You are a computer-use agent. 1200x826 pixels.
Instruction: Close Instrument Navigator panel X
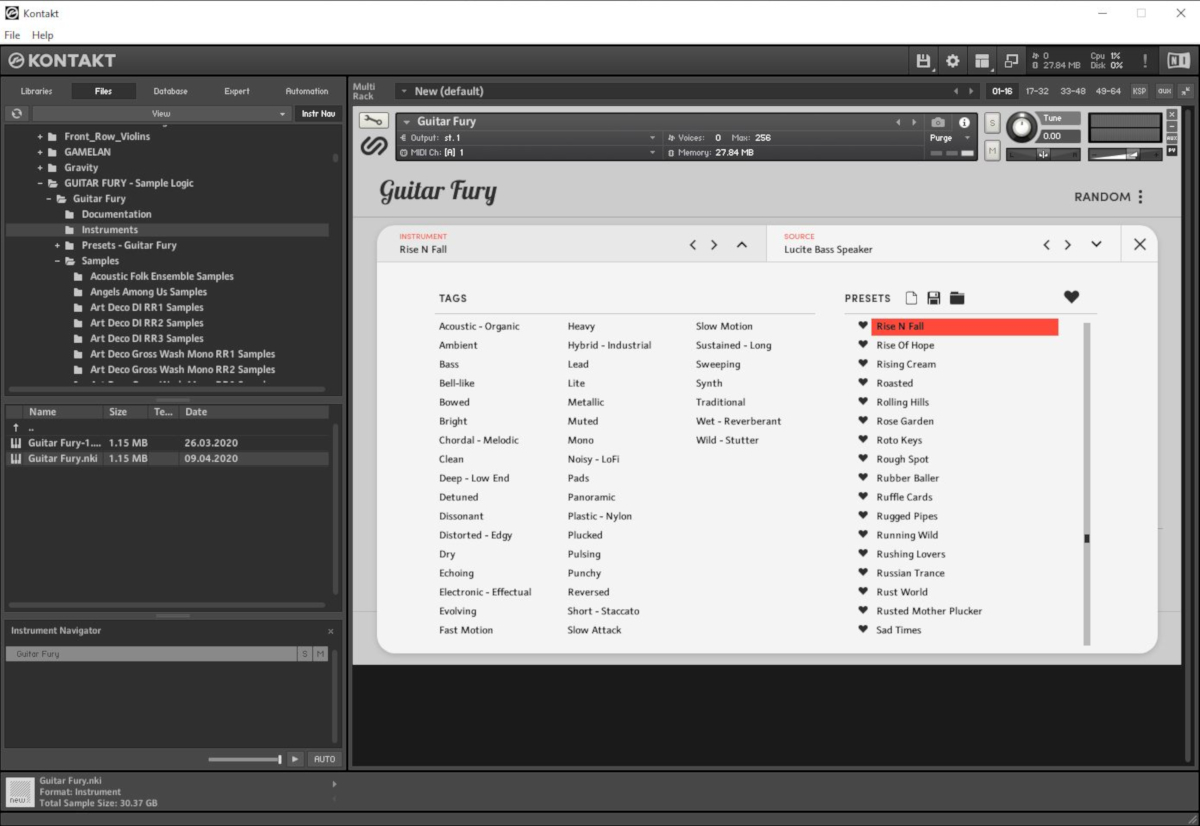point(331,631)
